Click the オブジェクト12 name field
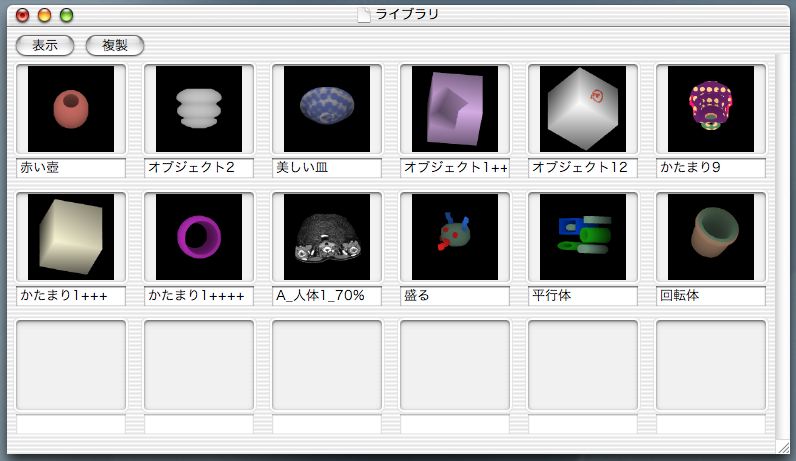This screenshot has width=796, height=461. tap(583, 168)
